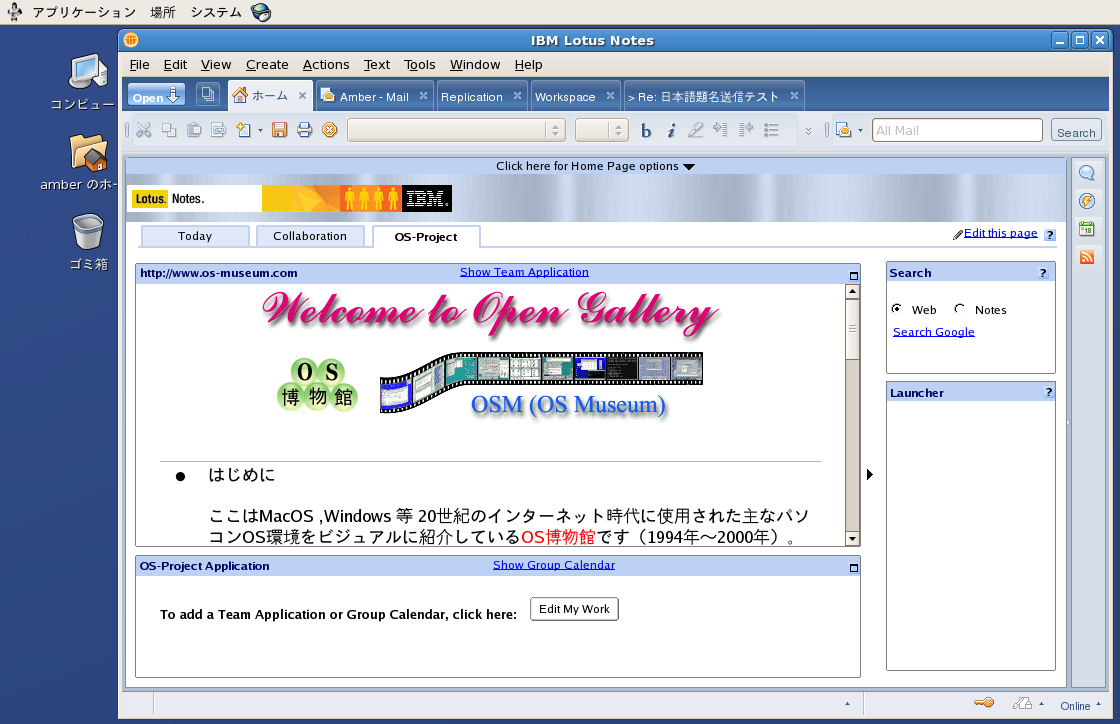Click the Cut scissors toolbar icon
The image size is (1120, 724).
(x=144, y=130)
